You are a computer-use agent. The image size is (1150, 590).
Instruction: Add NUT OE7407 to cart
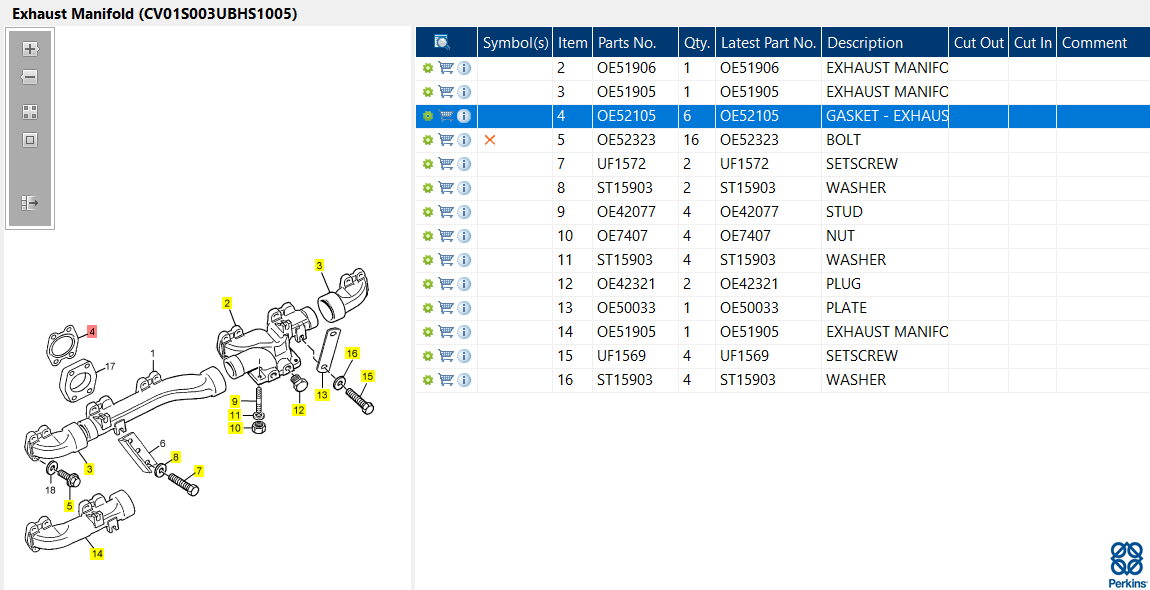point(446,236)
